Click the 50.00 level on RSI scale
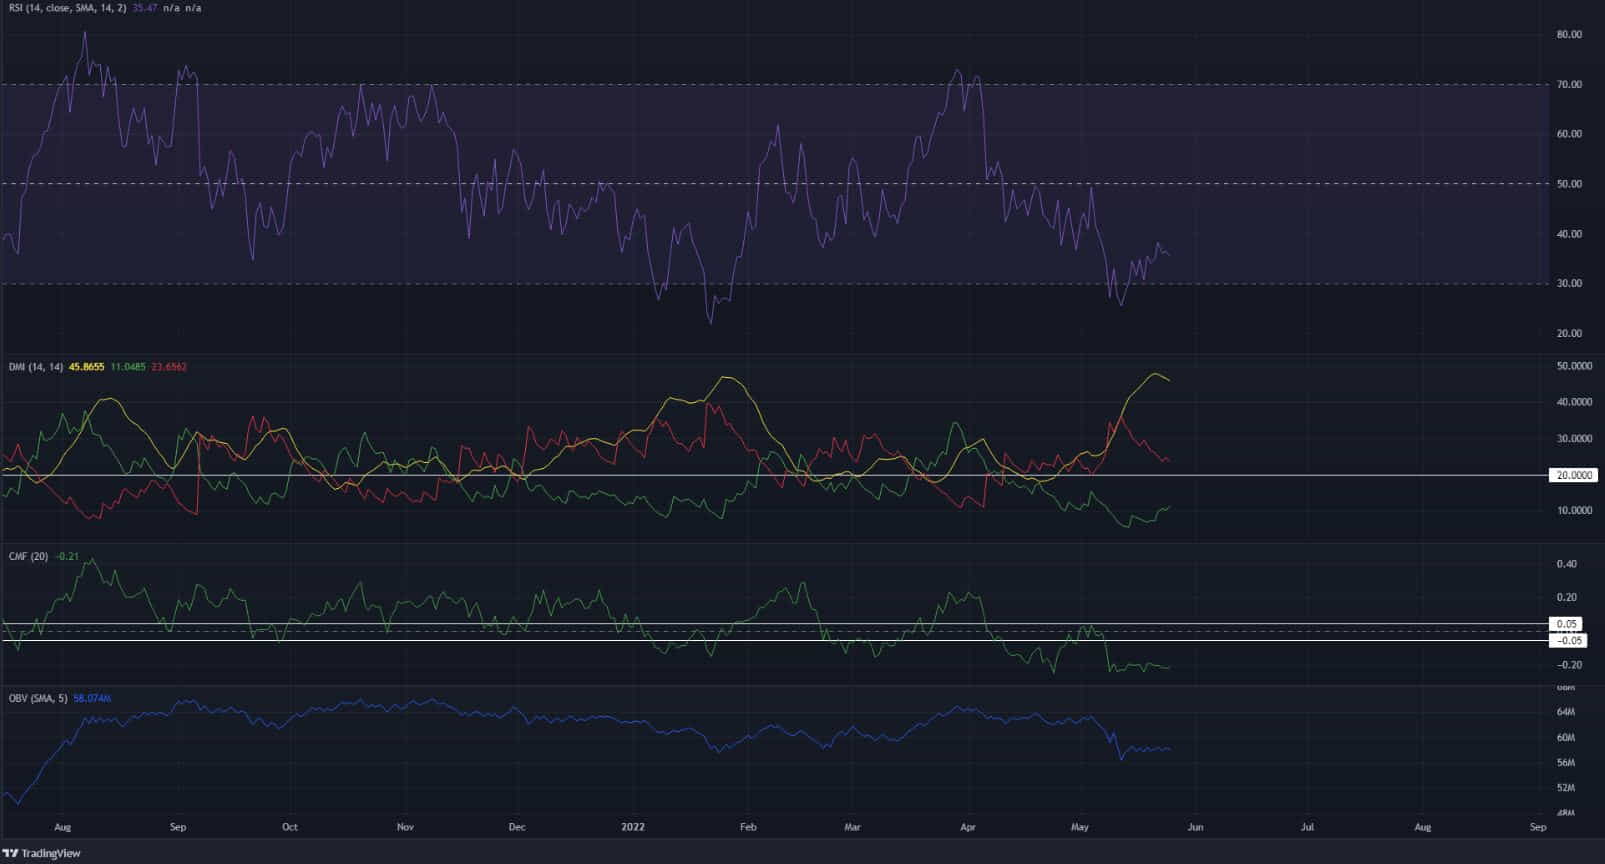 click(x=1569, y=184)
